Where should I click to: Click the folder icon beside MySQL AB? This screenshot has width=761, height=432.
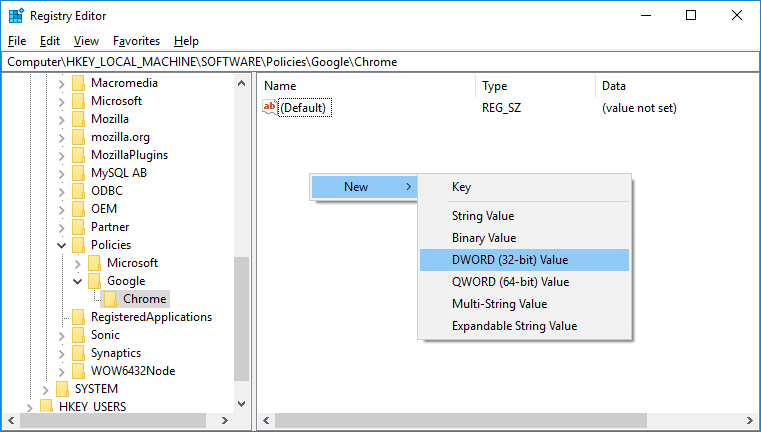pos(79,173)
